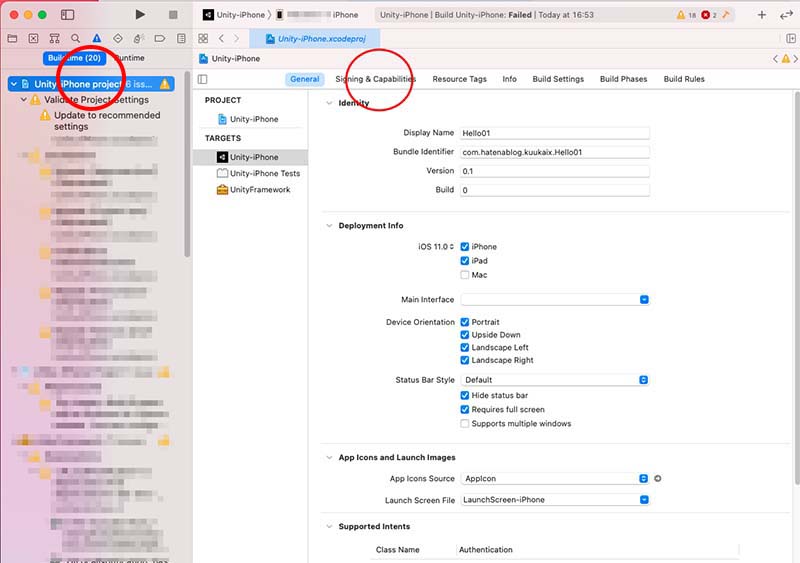Collapse App Icons and Launch Images section

[329, 457]
